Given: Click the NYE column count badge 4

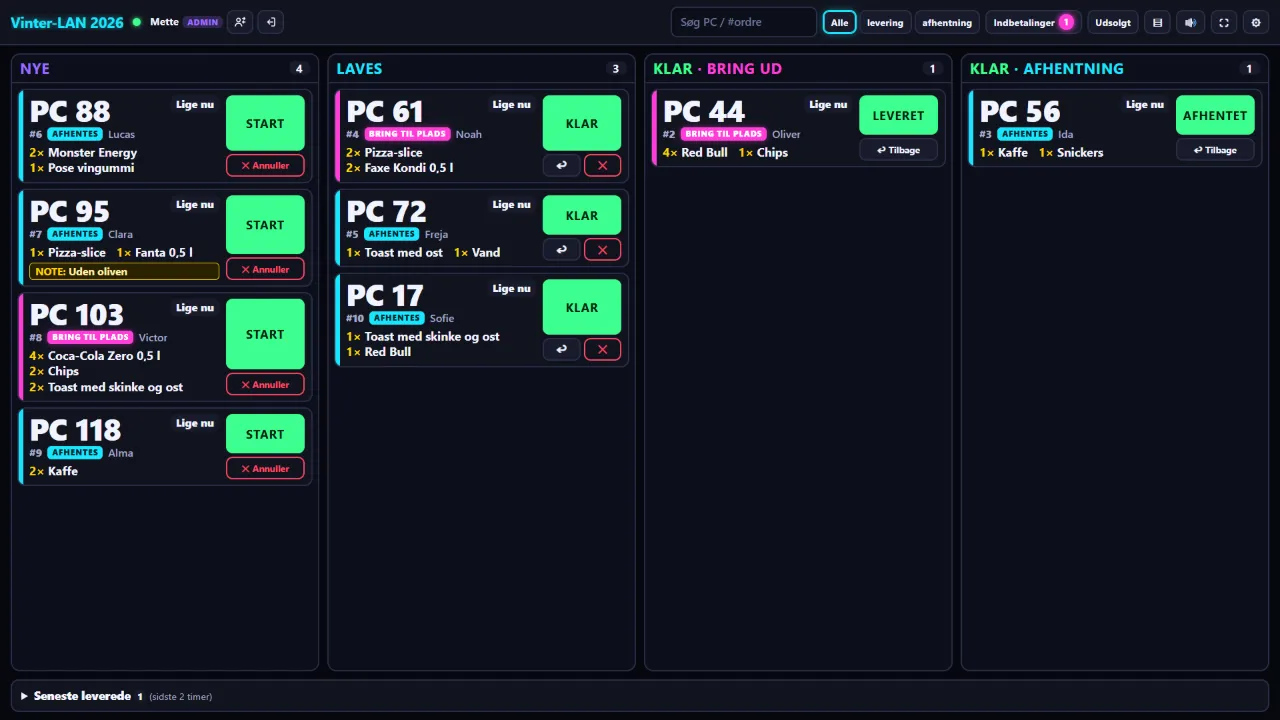Looking at the screenshot, I should (x=298, y=69).
